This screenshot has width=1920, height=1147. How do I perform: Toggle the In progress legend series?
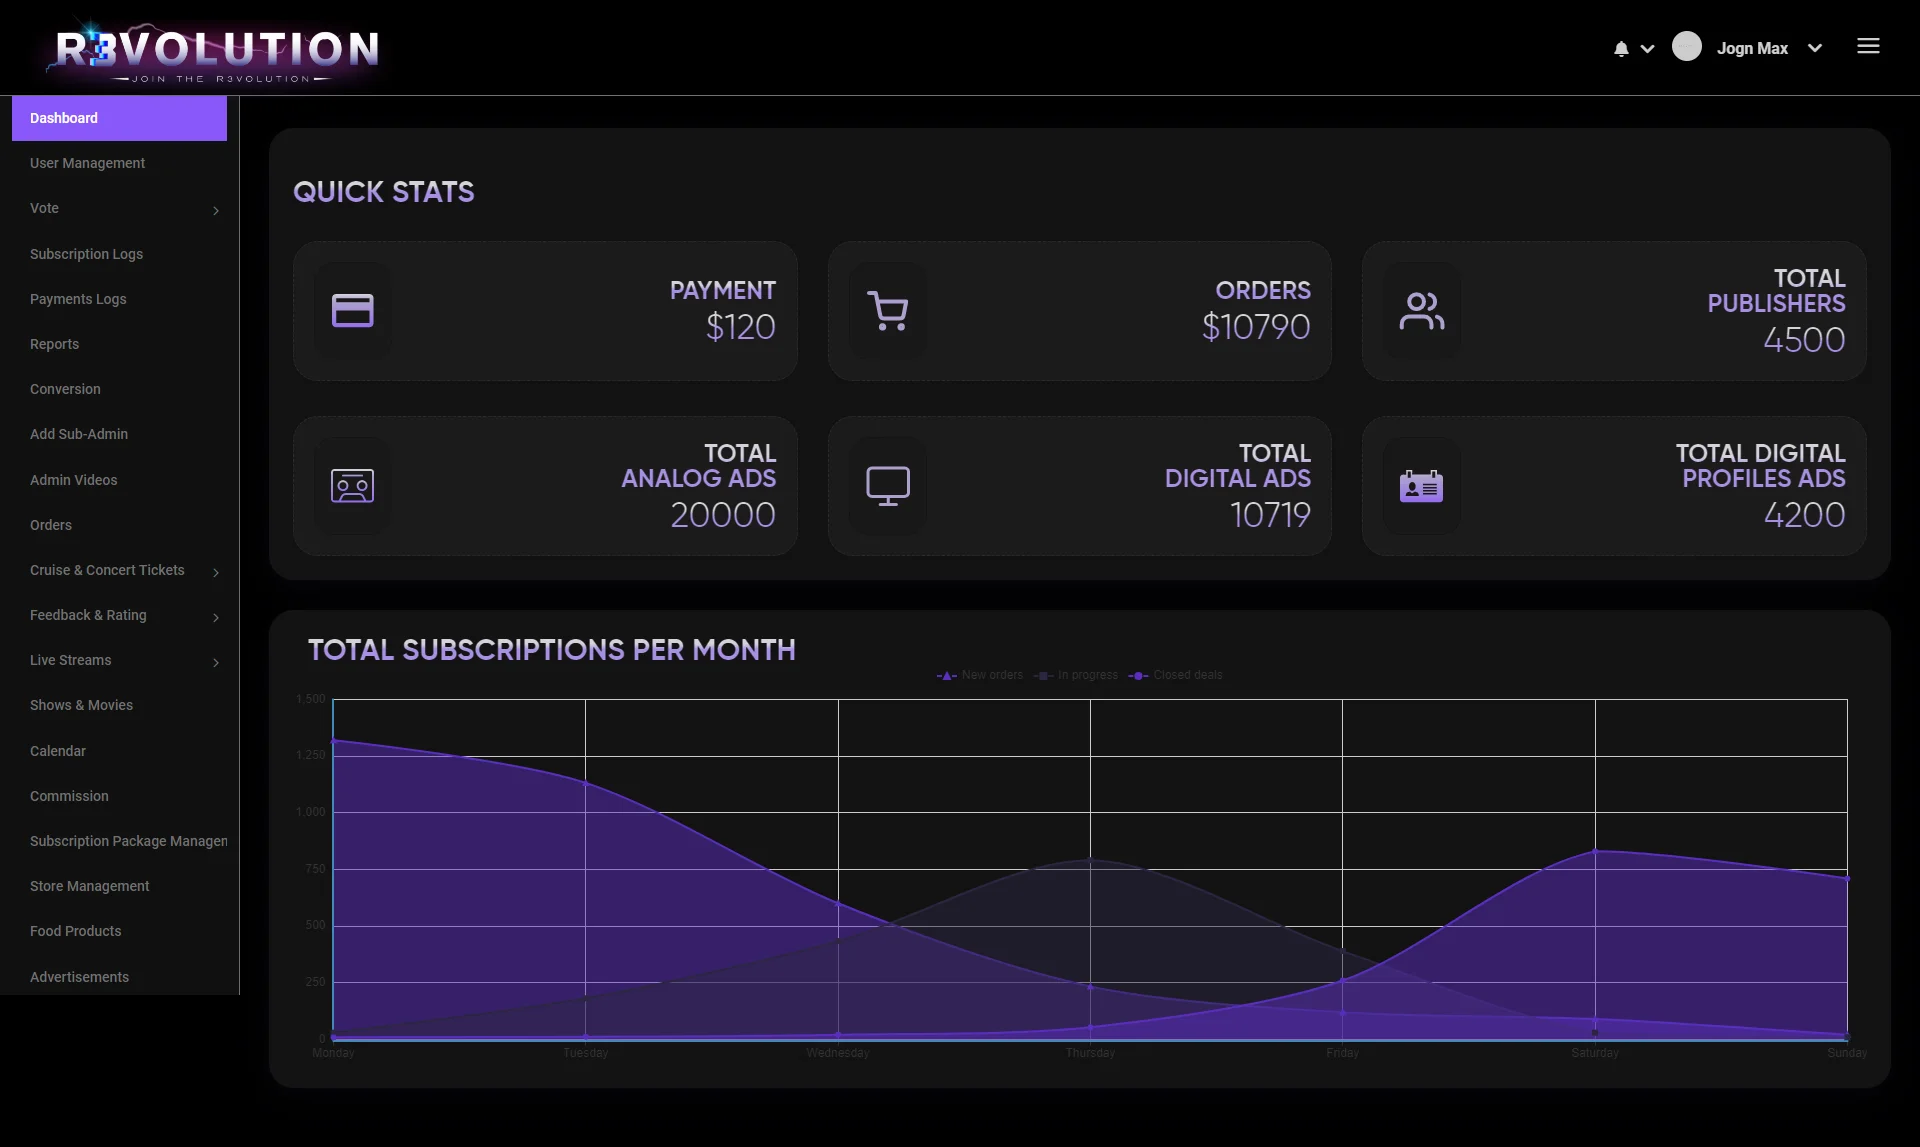[x=1076, y=676]
